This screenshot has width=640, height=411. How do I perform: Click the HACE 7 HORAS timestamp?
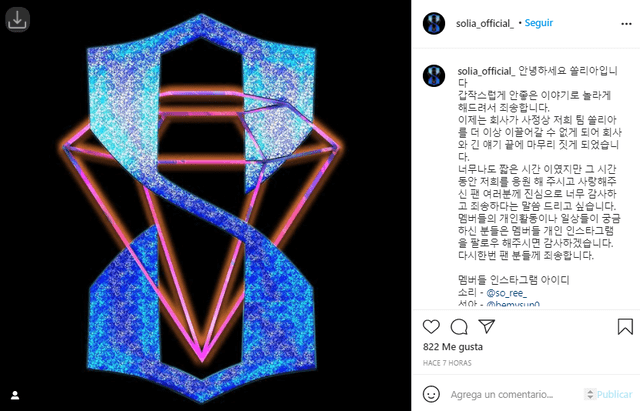447,363
